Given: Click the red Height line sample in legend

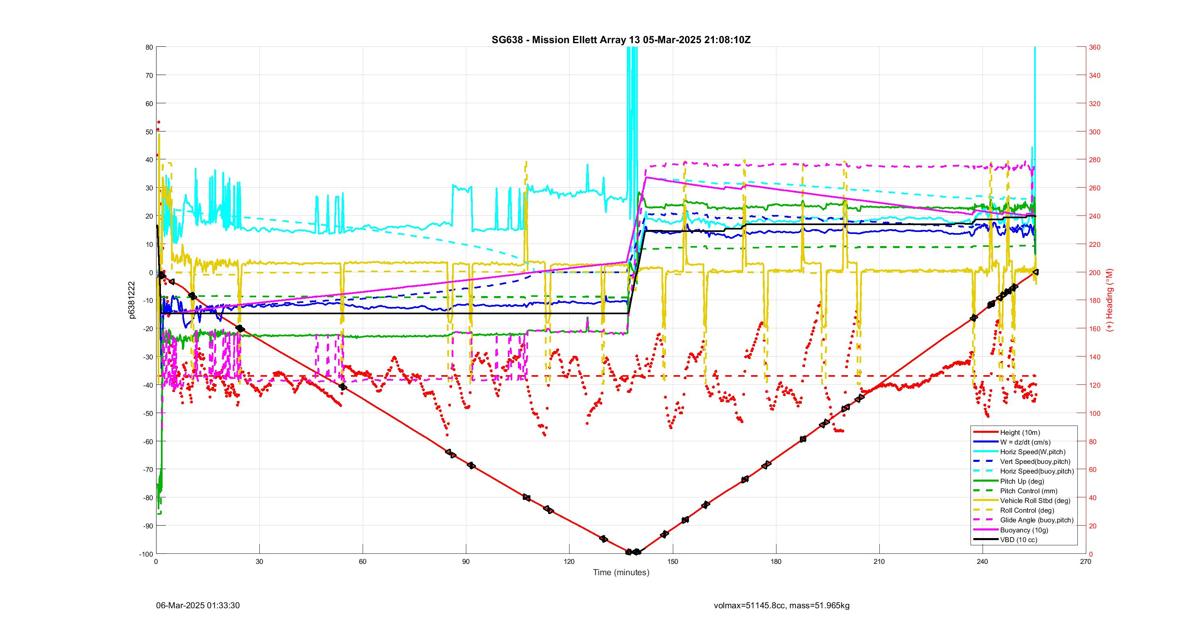Looking at the screenshot, I should pyautogui.click(x=984, y=432).
